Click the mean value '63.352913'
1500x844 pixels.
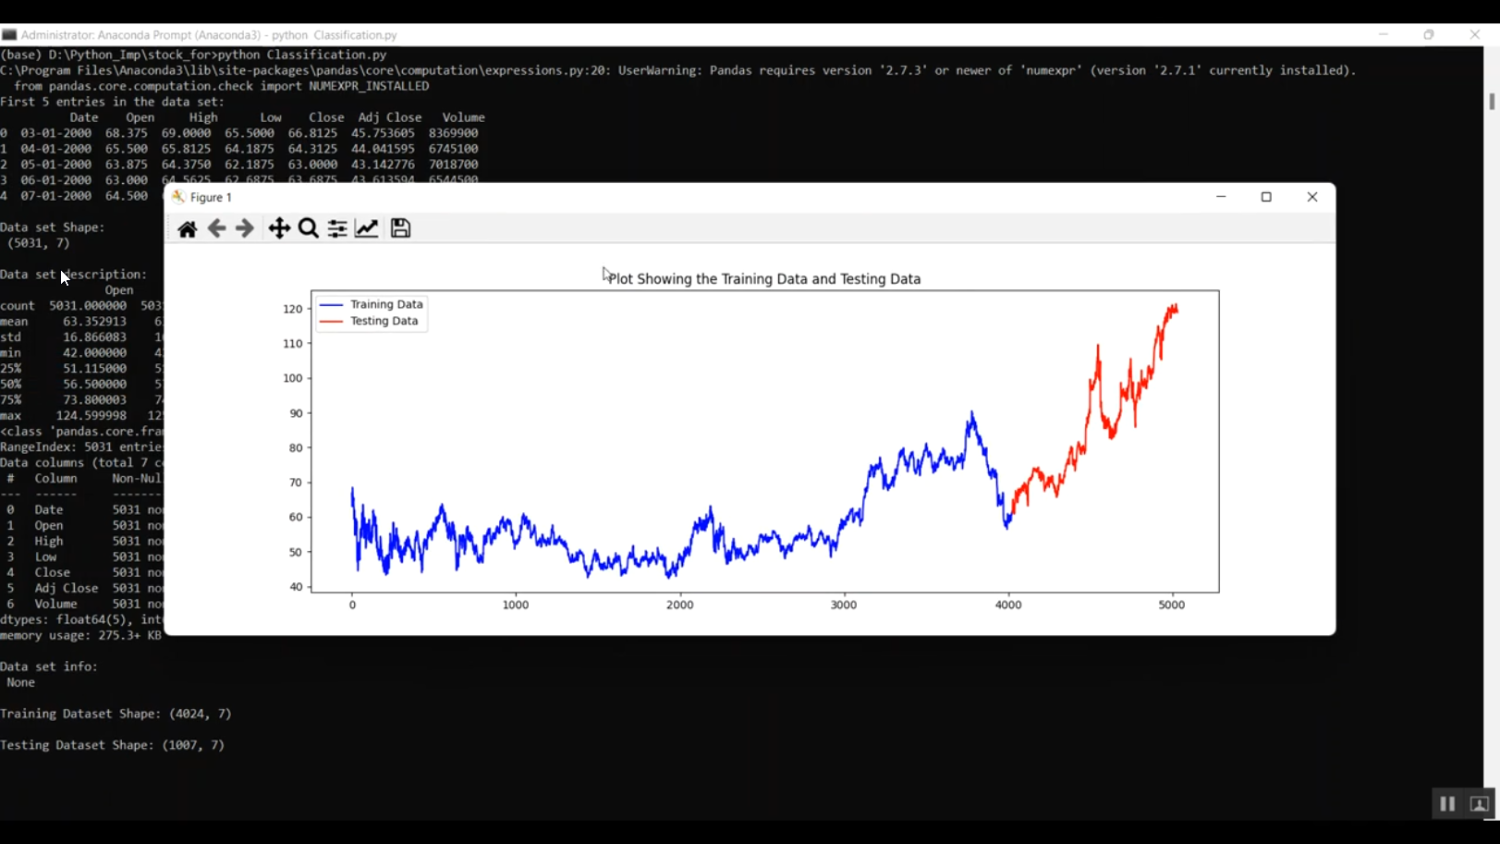(95, 322)
